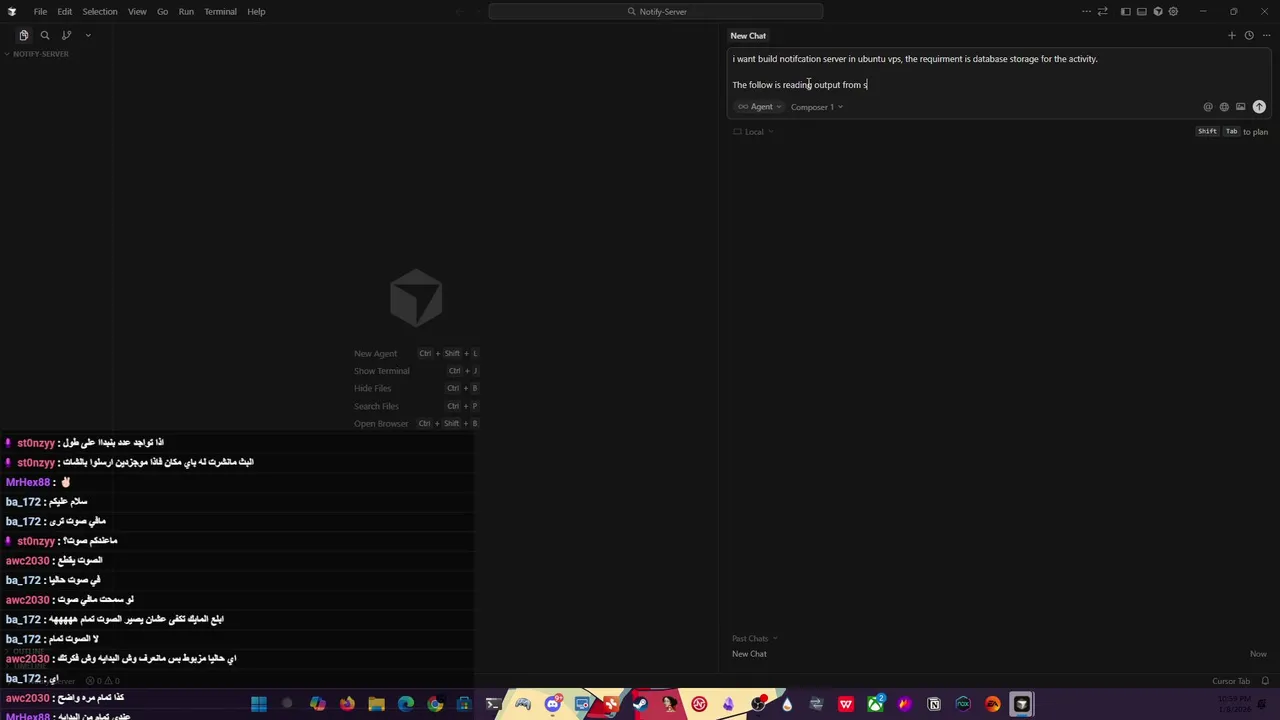
Task: Open the Local environment dropdown
Action: [753, 132]
